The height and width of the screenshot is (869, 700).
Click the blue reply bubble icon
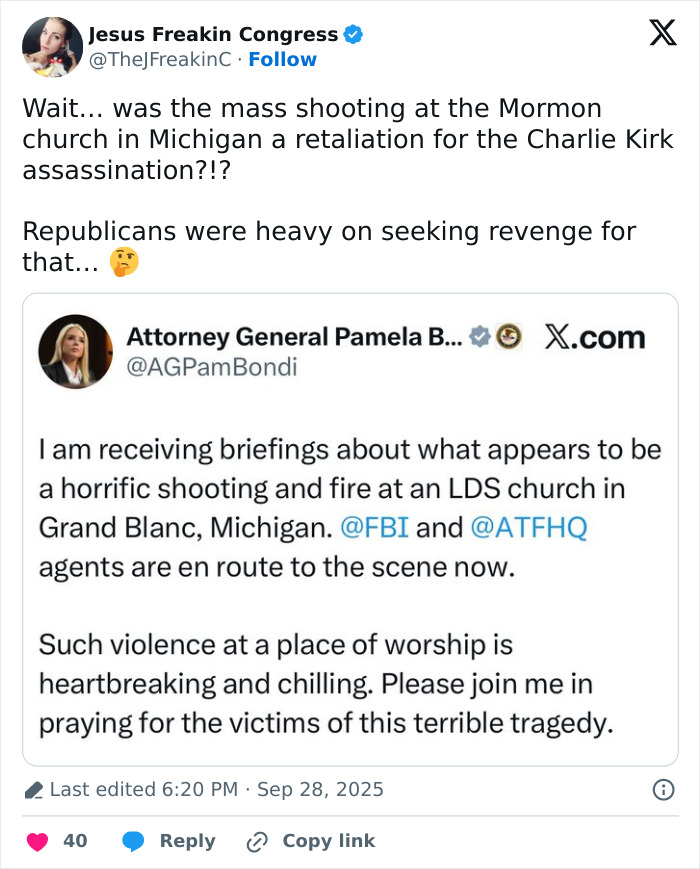click(x=132, y=841)
